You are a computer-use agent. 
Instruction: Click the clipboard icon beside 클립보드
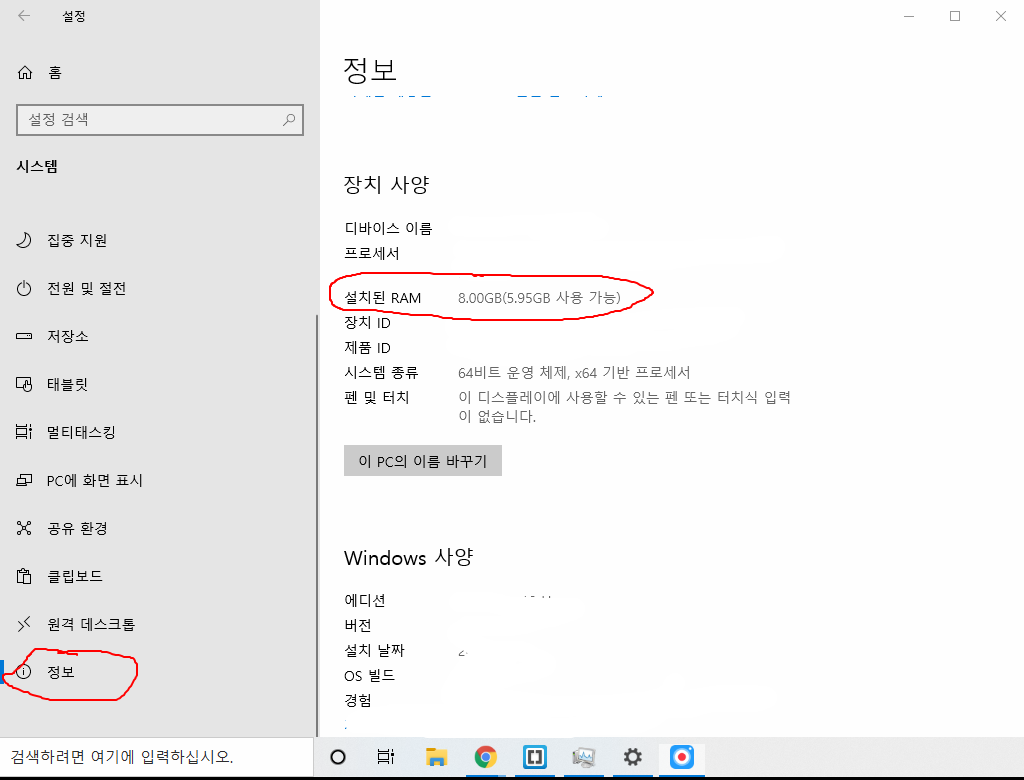point(24,576)
